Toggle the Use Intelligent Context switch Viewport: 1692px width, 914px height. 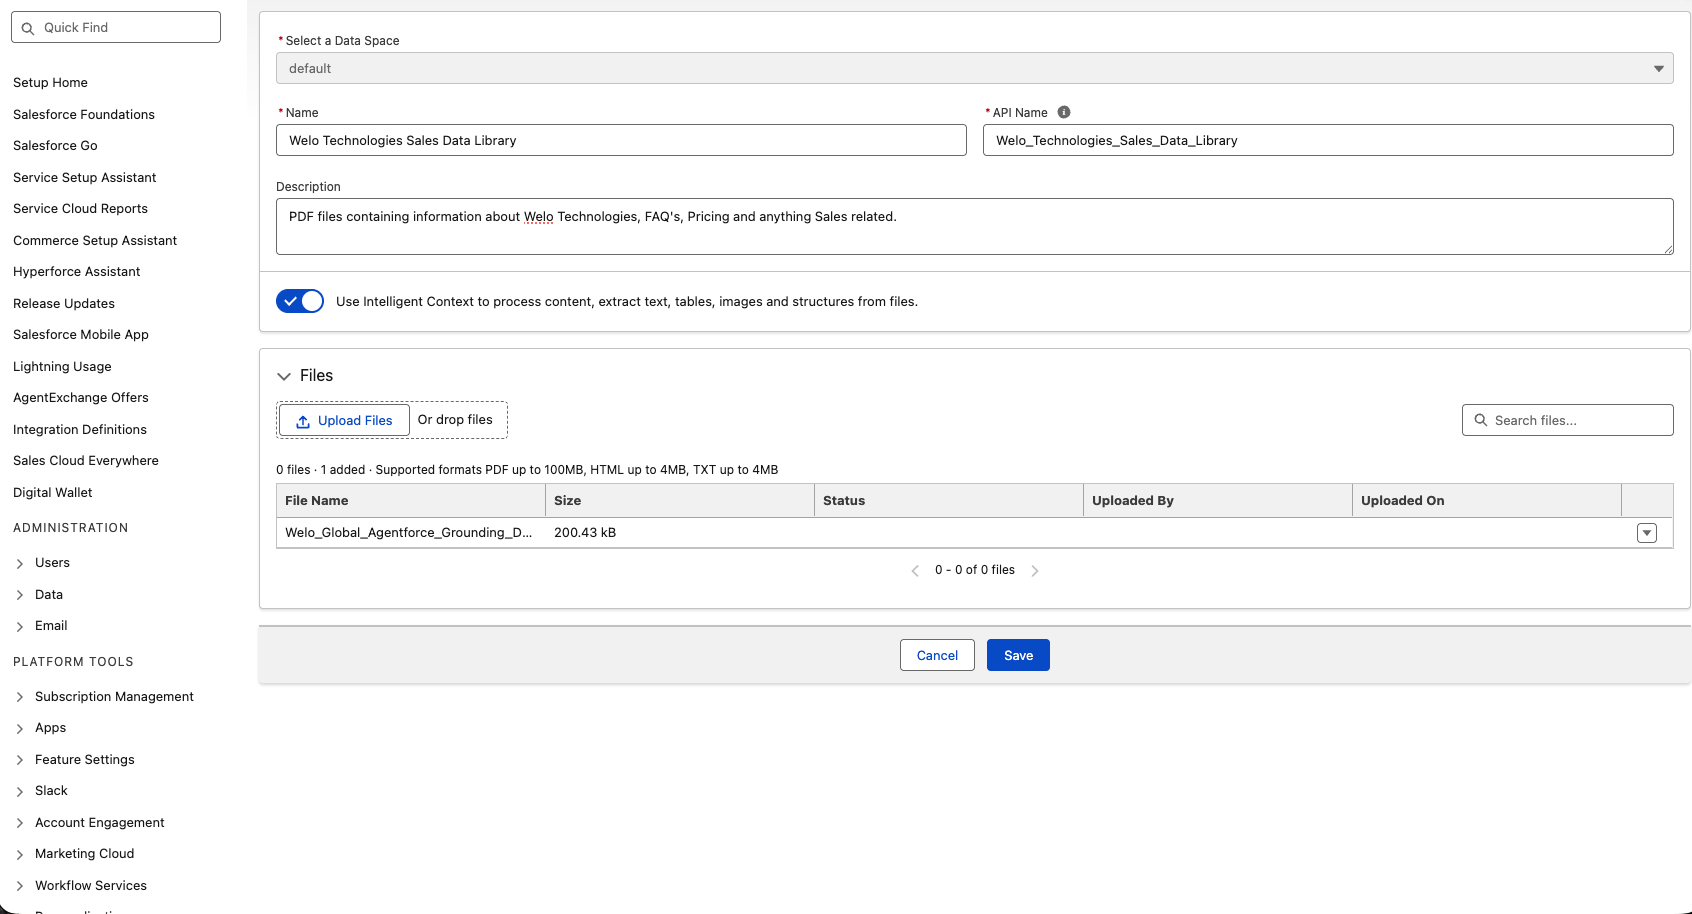300,301
